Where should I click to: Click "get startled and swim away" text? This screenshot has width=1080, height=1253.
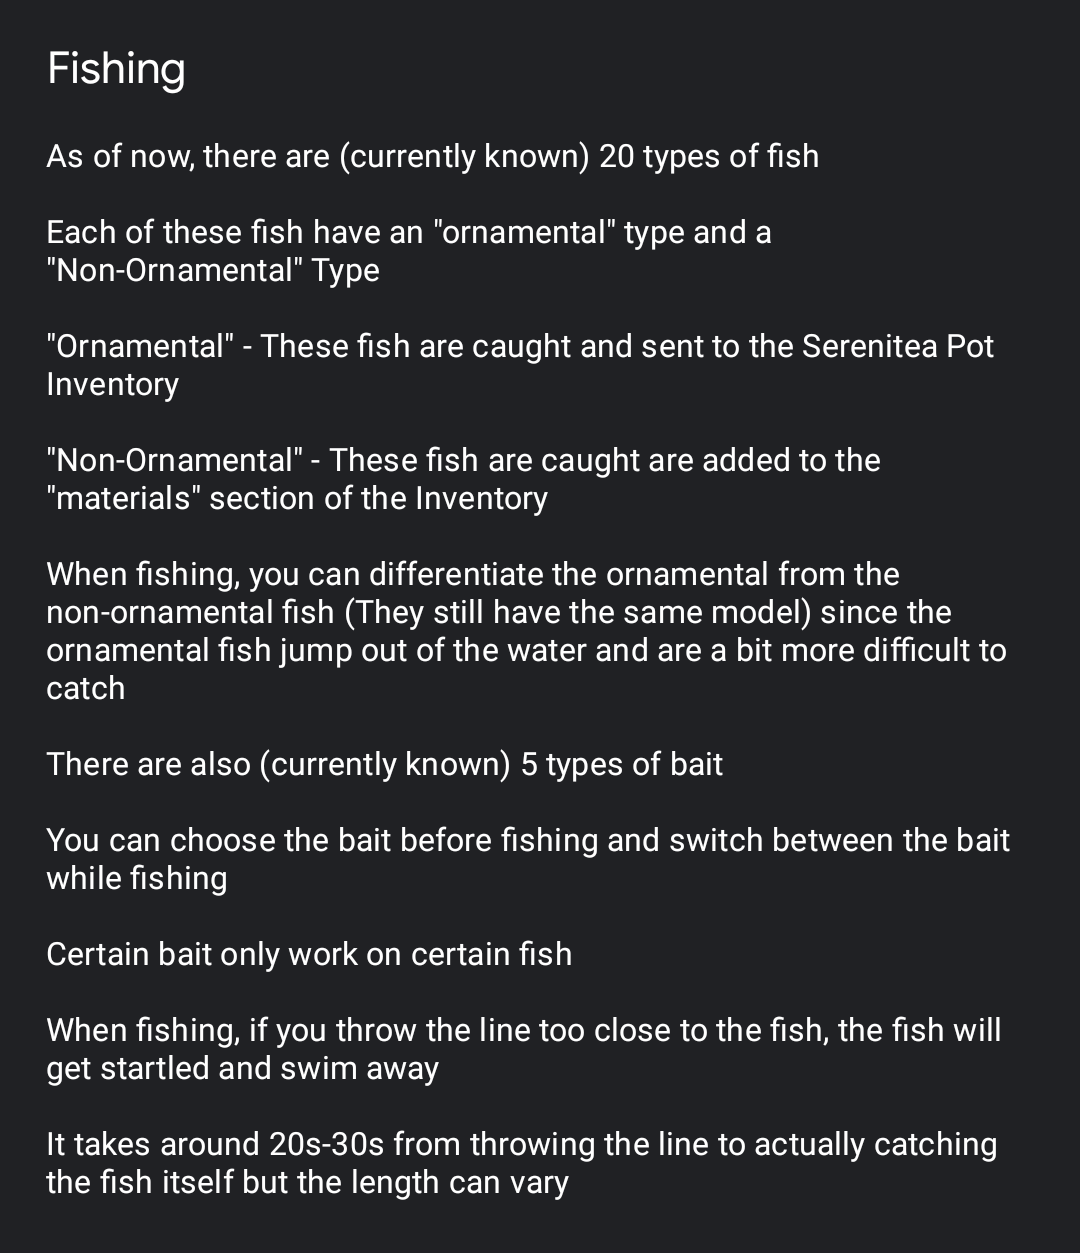pyautogui.click(x=242, y=1068)
